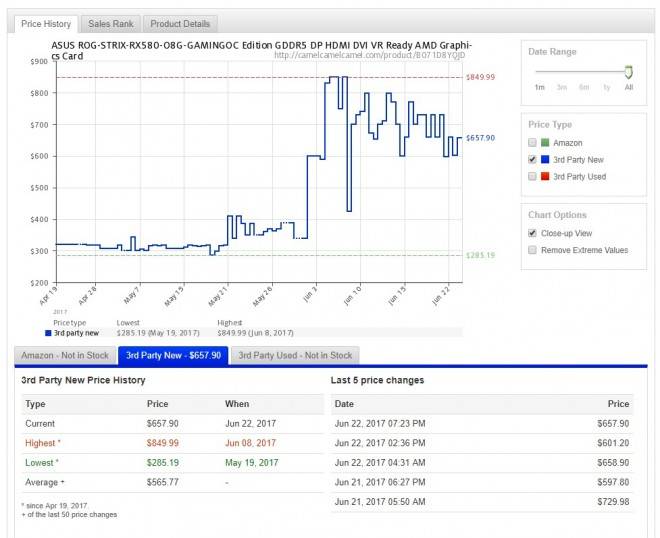Click the 3rd Party New Price History heading

(83, 380)
